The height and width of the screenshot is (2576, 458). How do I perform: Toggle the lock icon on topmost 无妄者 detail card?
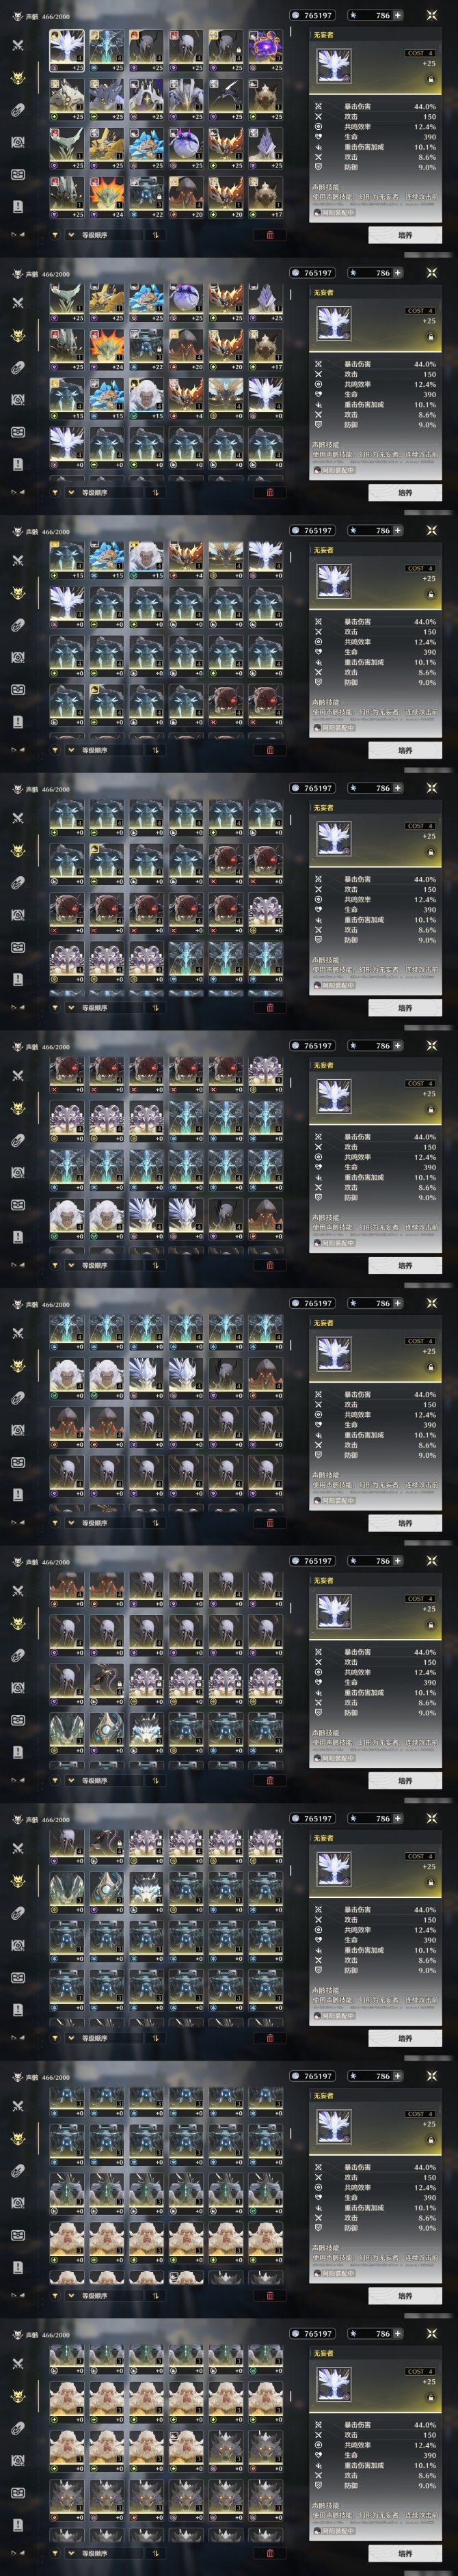[x=431, y=79]
